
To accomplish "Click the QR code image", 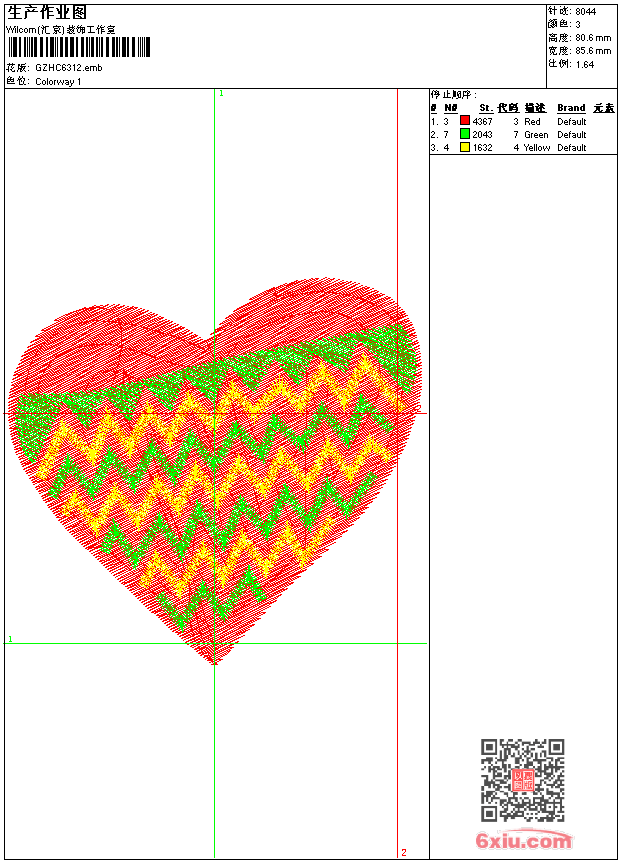I will (522, 780).
